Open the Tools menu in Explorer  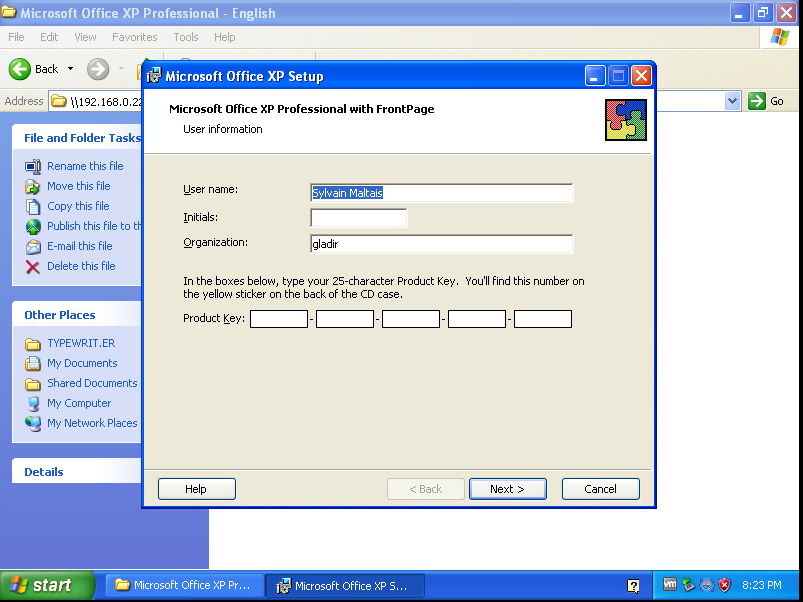coord(185,37)
